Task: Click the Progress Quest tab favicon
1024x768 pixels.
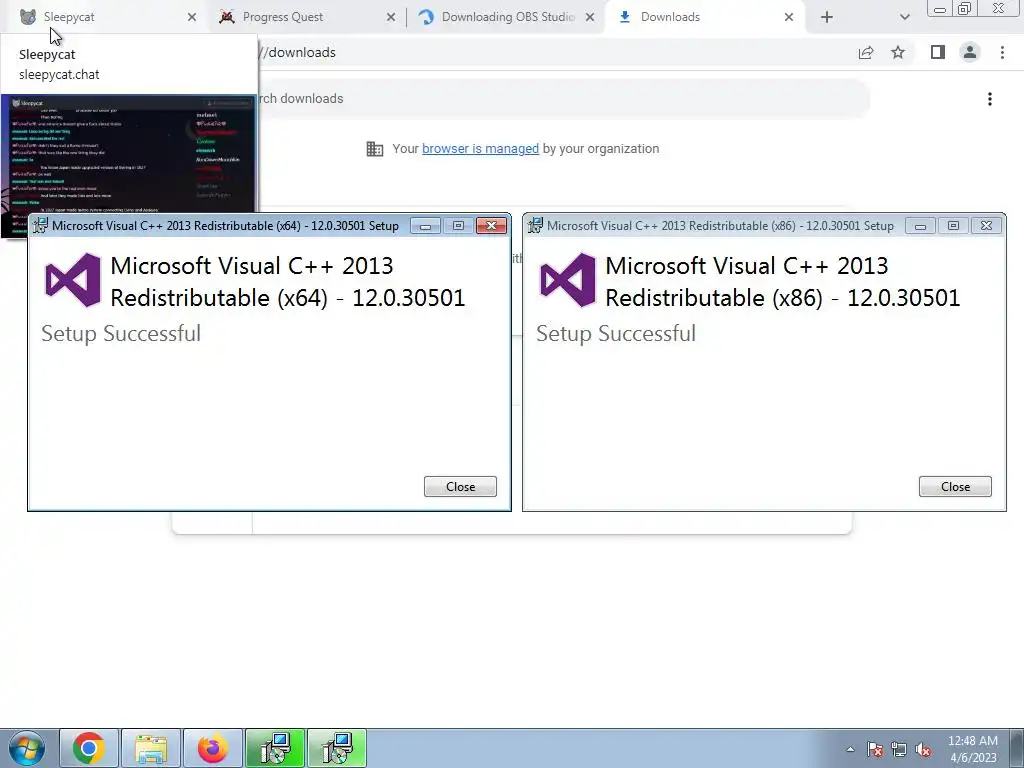Action: 227,17
